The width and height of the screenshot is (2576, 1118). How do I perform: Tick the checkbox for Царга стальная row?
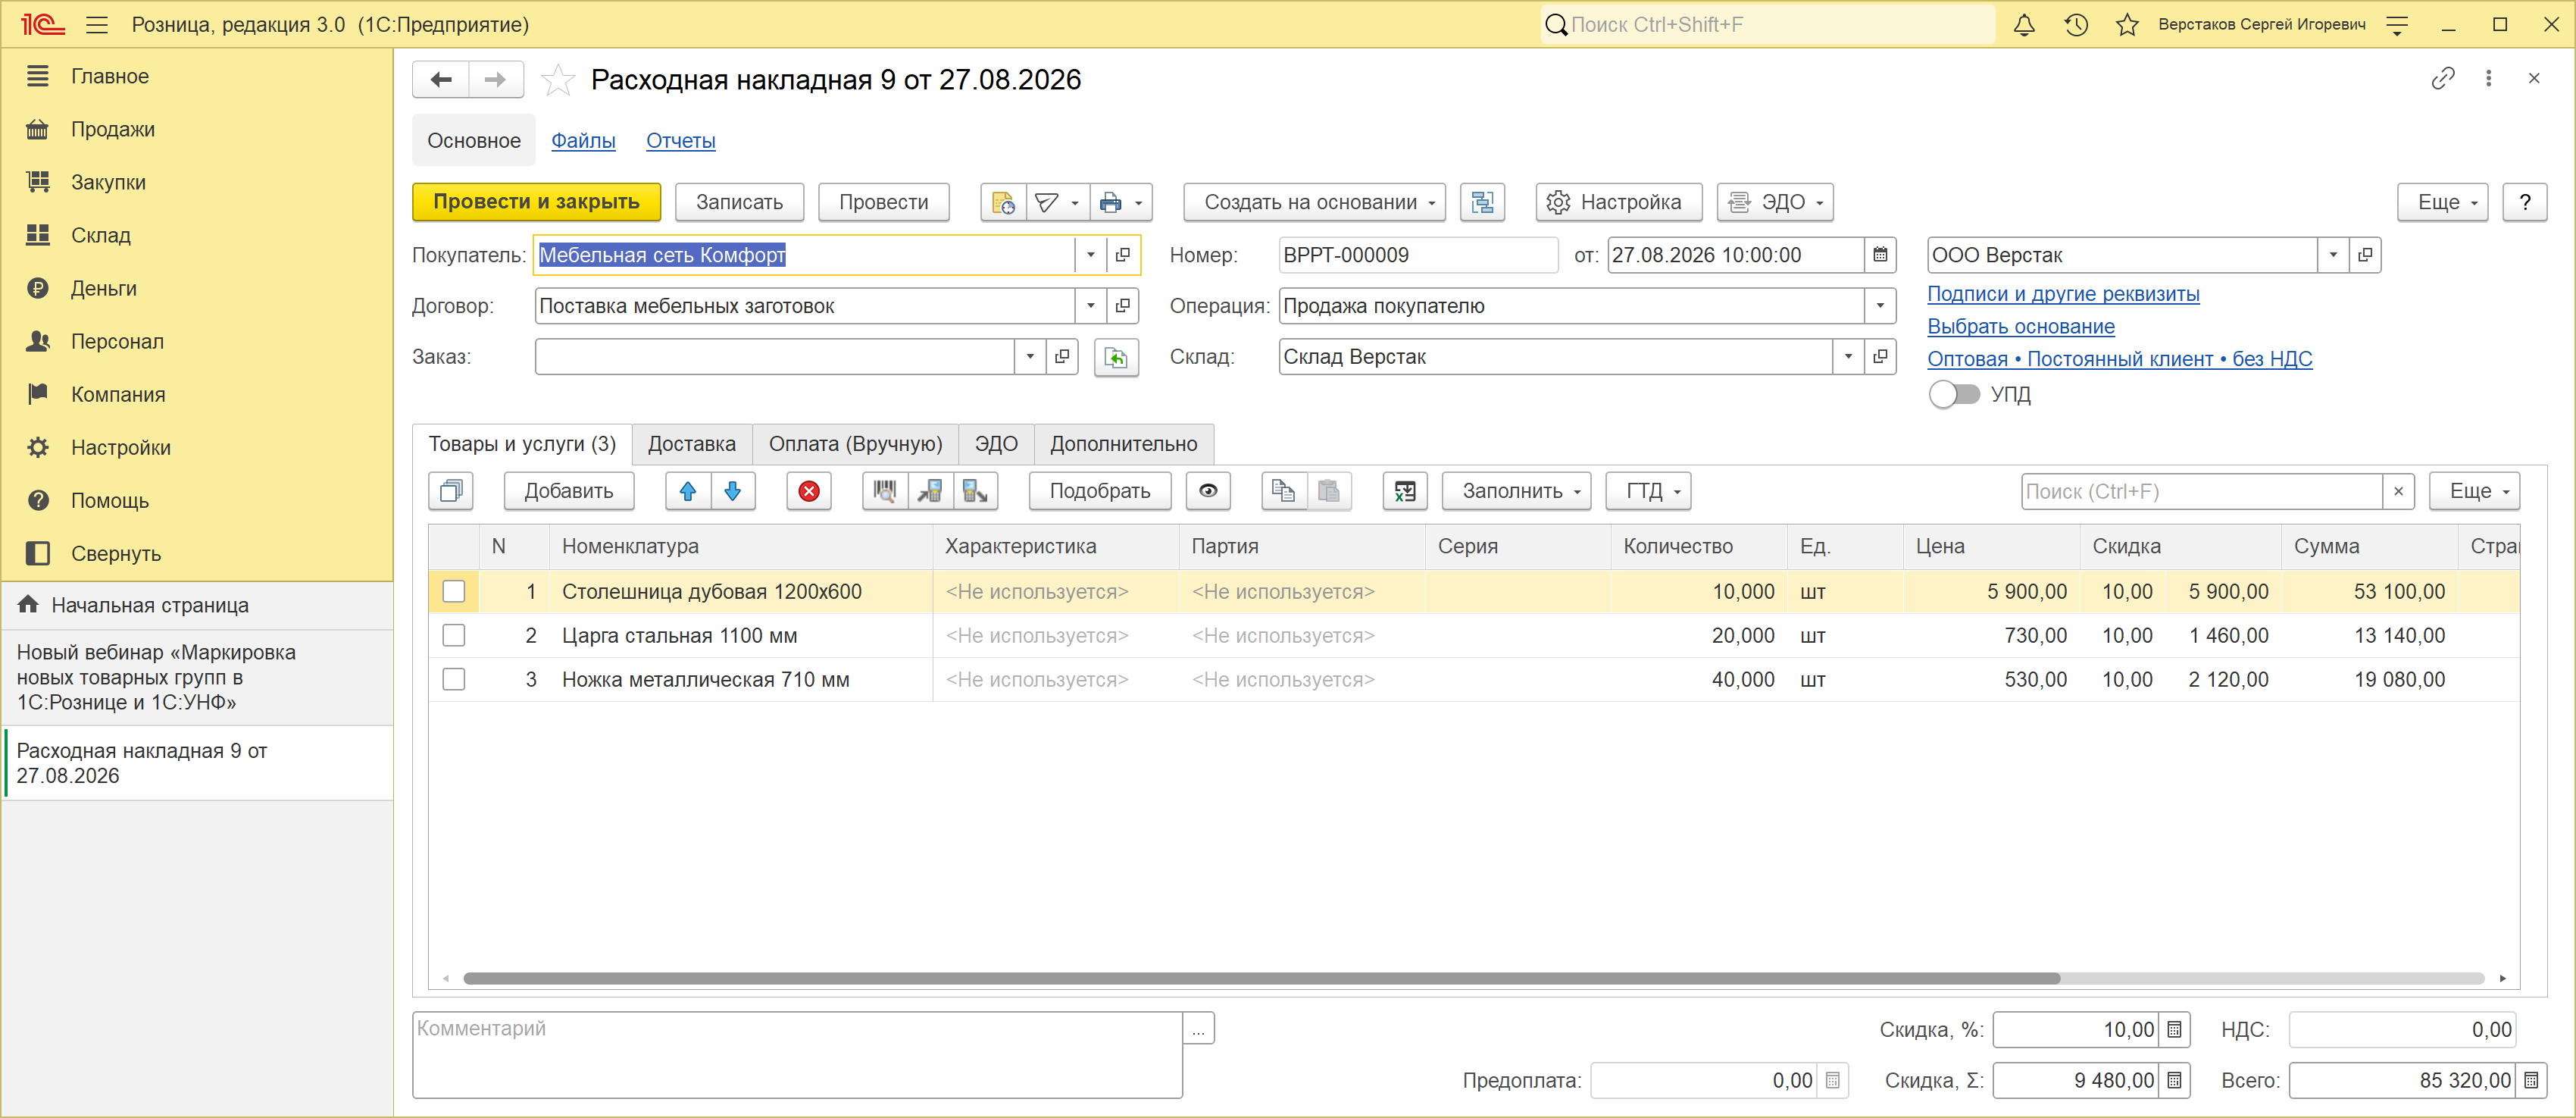click(x=454, y=636)
